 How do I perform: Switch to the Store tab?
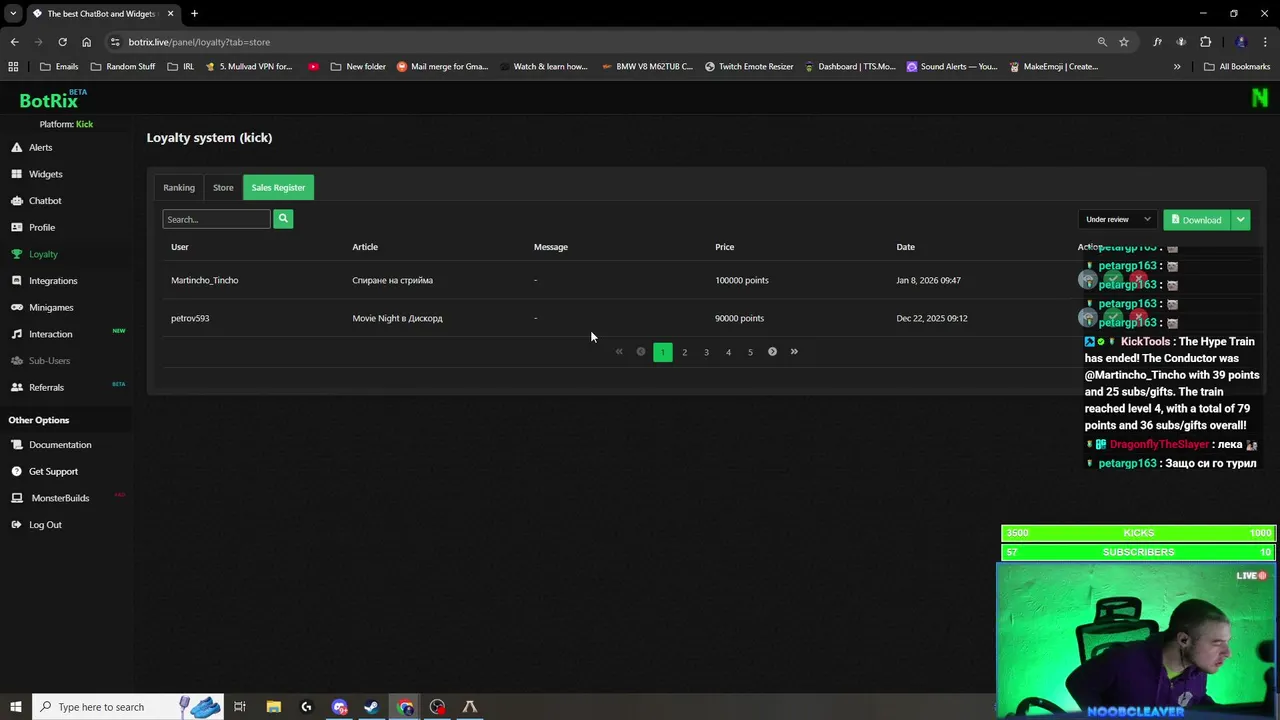[x=223, y=187]
